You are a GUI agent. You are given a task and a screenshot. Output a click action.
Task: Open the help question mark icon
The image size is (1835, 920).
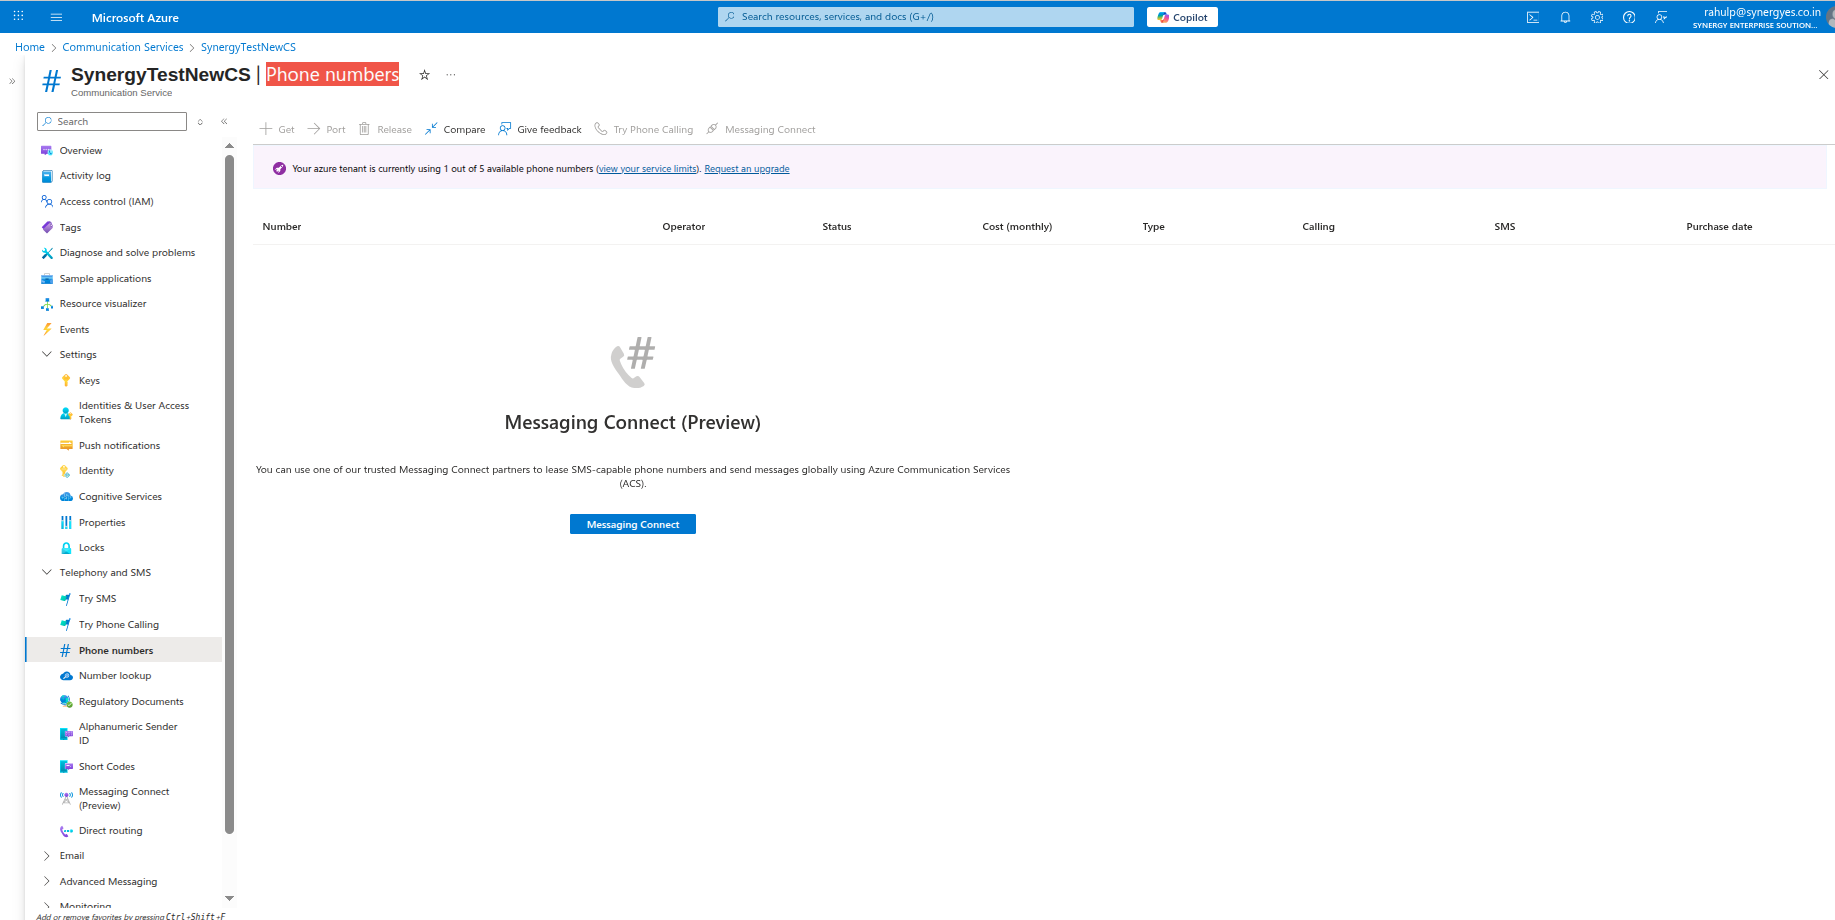1629,17
